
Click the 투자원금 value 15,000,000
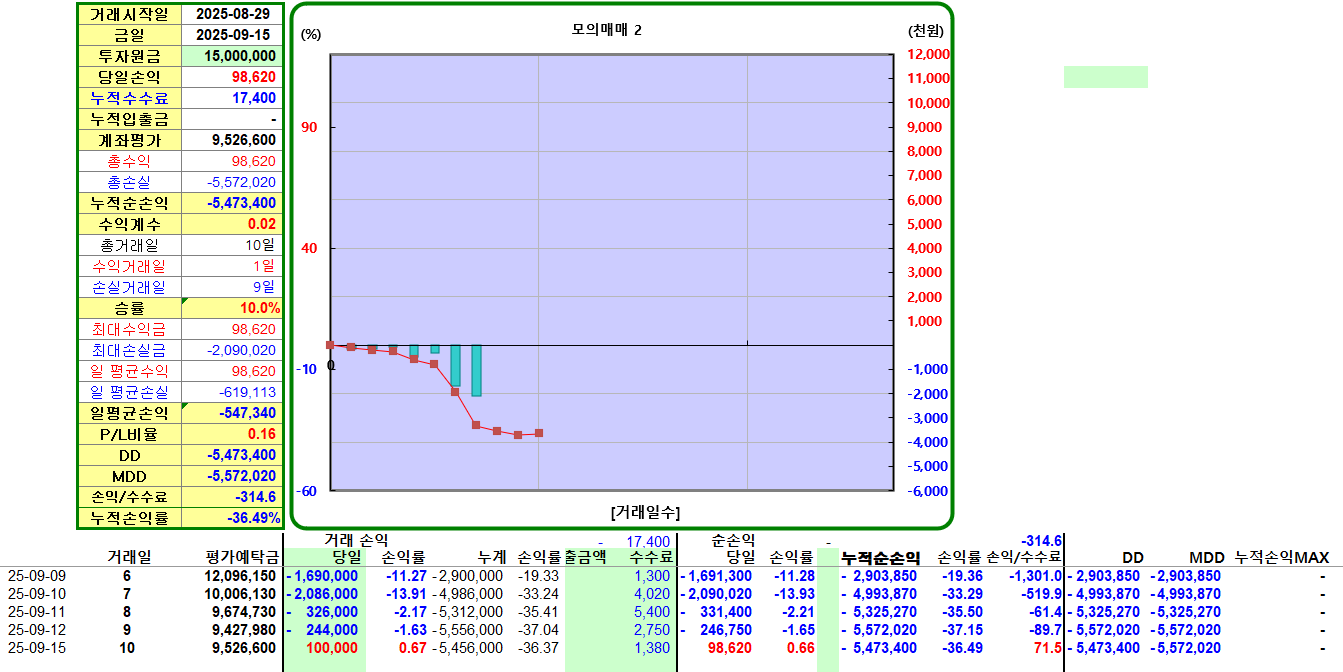tap(232, 56)
